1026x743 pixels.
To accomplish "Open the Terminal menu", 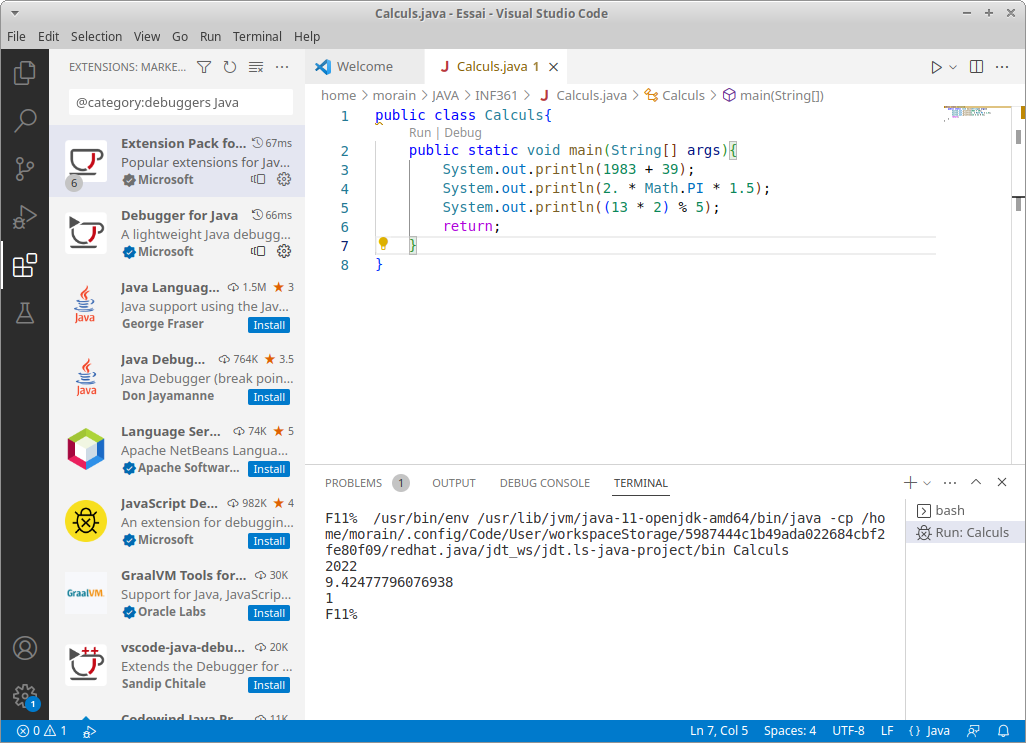I will (x=257, y=37).
